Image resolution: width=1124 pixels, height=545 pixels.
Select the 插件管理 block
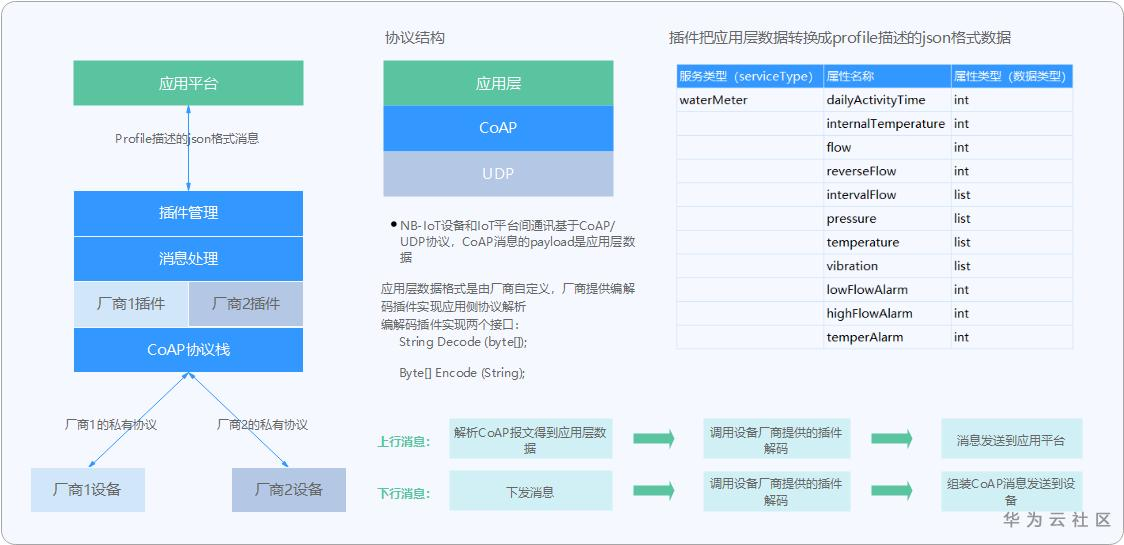click(189, 213)
